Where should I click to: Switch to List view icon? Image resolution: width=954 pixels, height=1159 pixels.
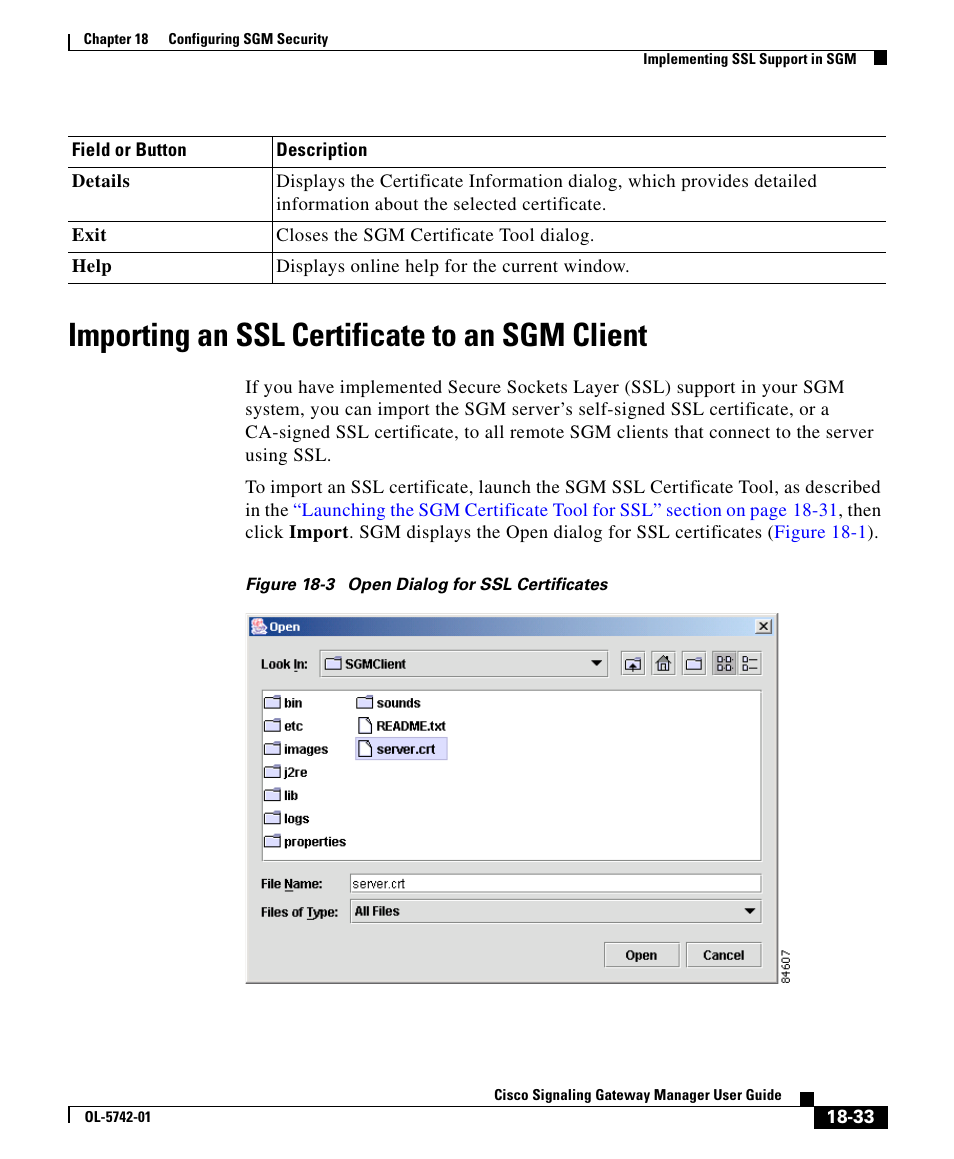click(725, 664)
